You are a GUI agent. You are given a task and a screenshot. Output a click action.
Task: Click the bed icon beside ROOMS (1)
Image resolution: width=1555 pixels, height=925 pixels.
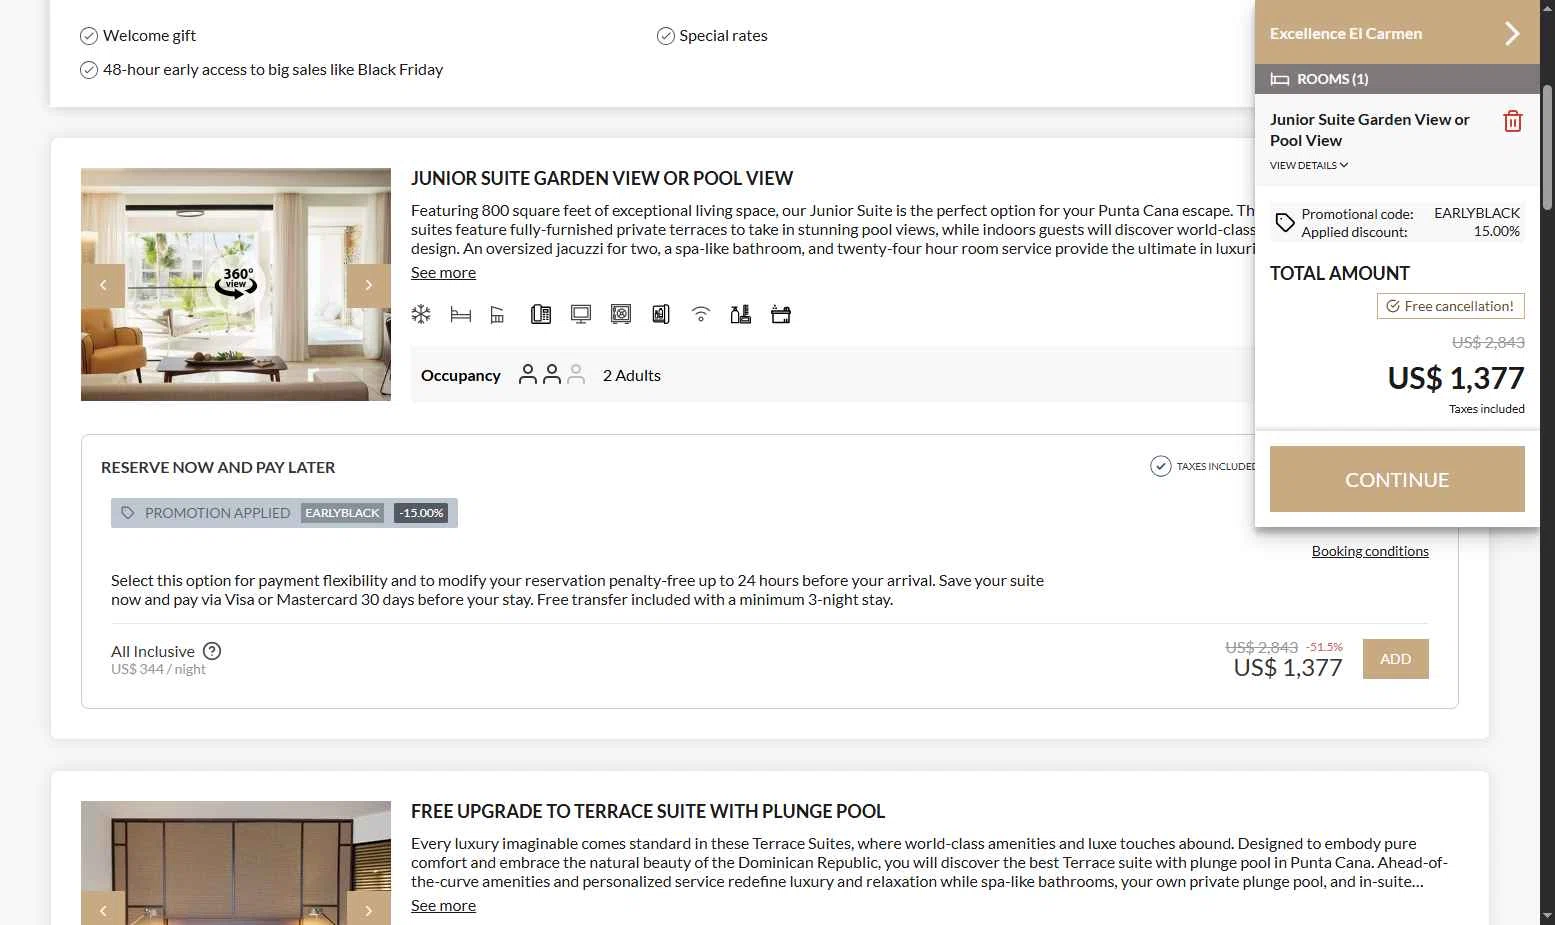click(x=1279, y=79)
